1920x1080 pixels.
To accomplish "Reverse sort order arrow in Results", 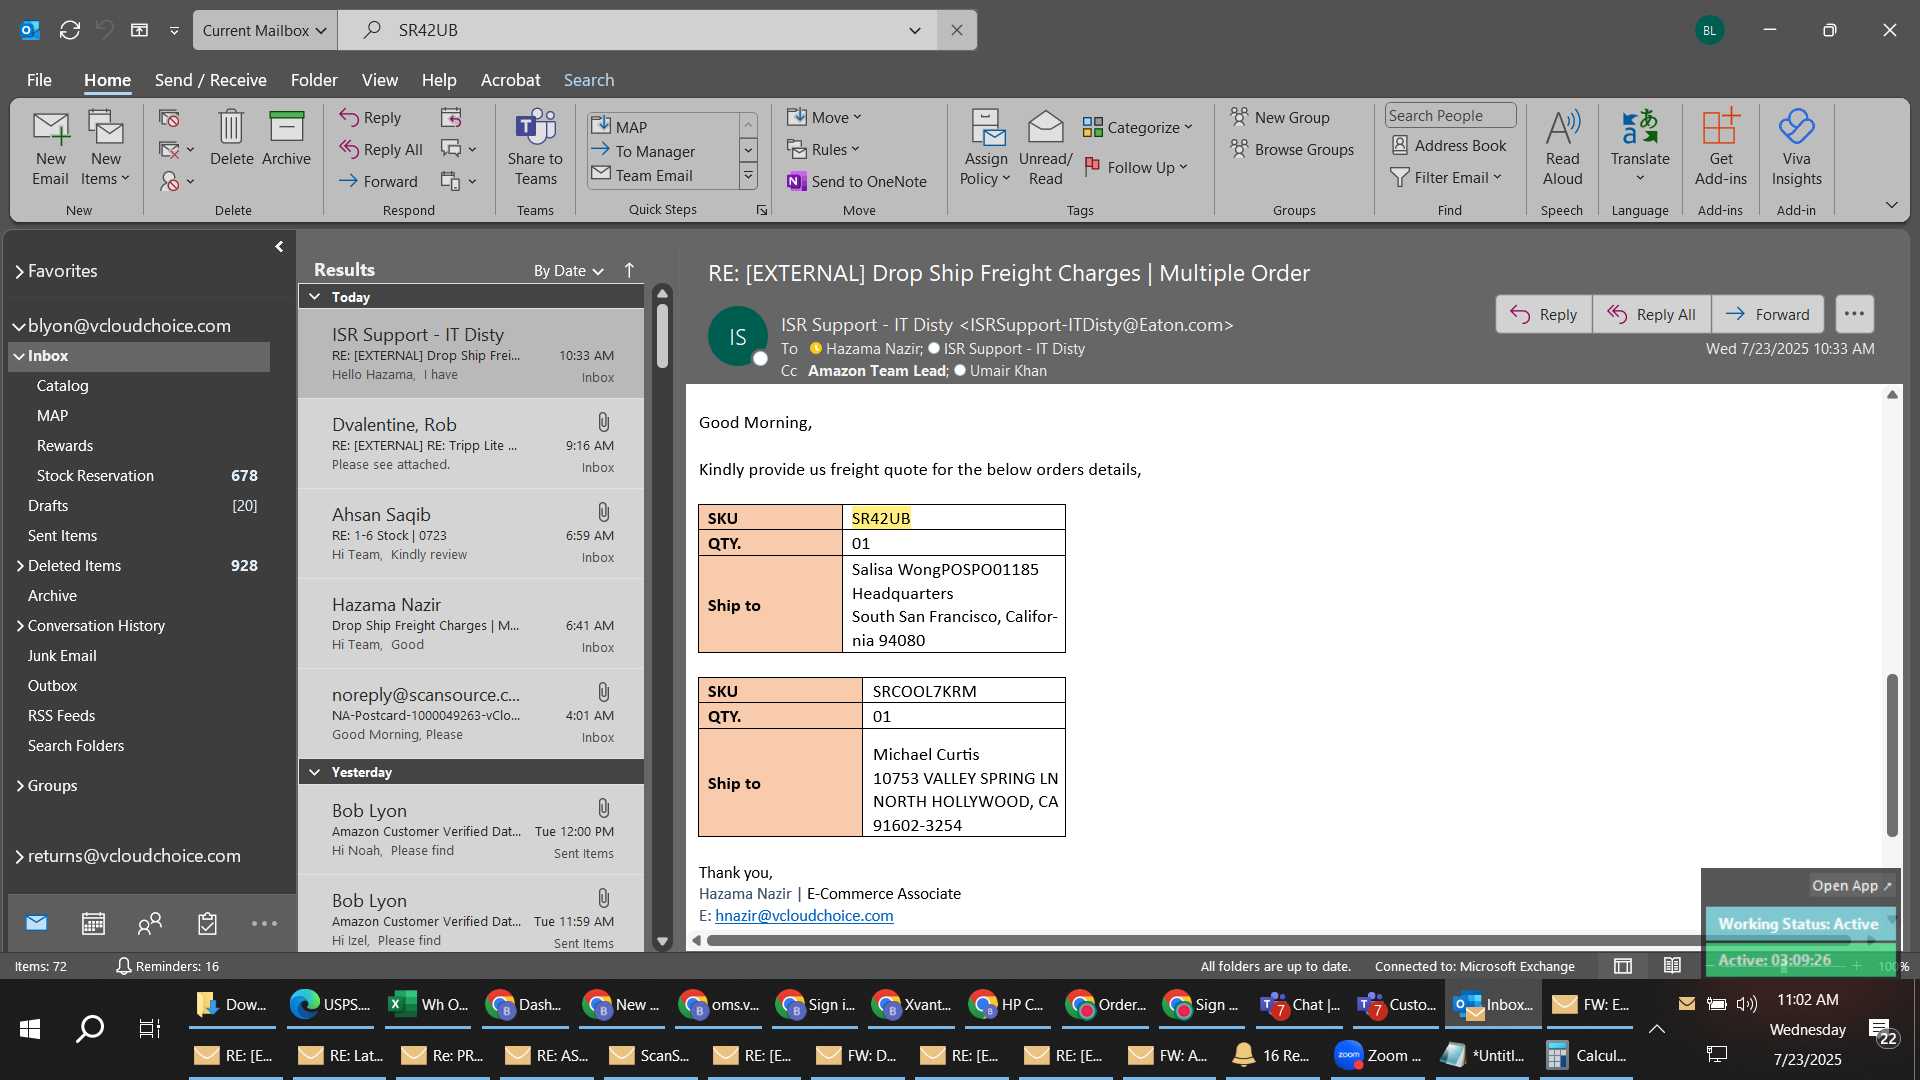I will coord(629,270).
